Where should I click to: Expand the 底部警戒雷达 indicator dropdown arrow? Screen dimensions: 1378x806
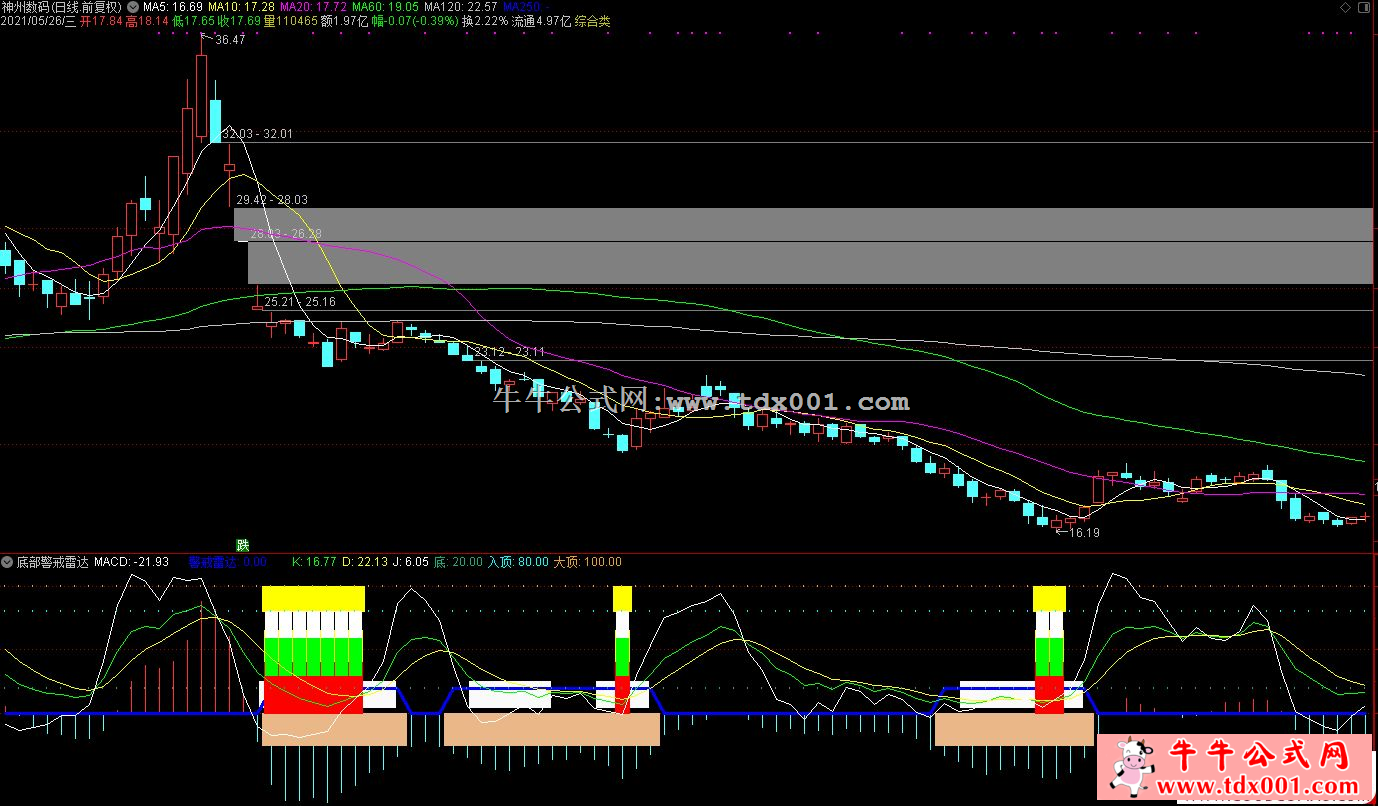(8, 562)
